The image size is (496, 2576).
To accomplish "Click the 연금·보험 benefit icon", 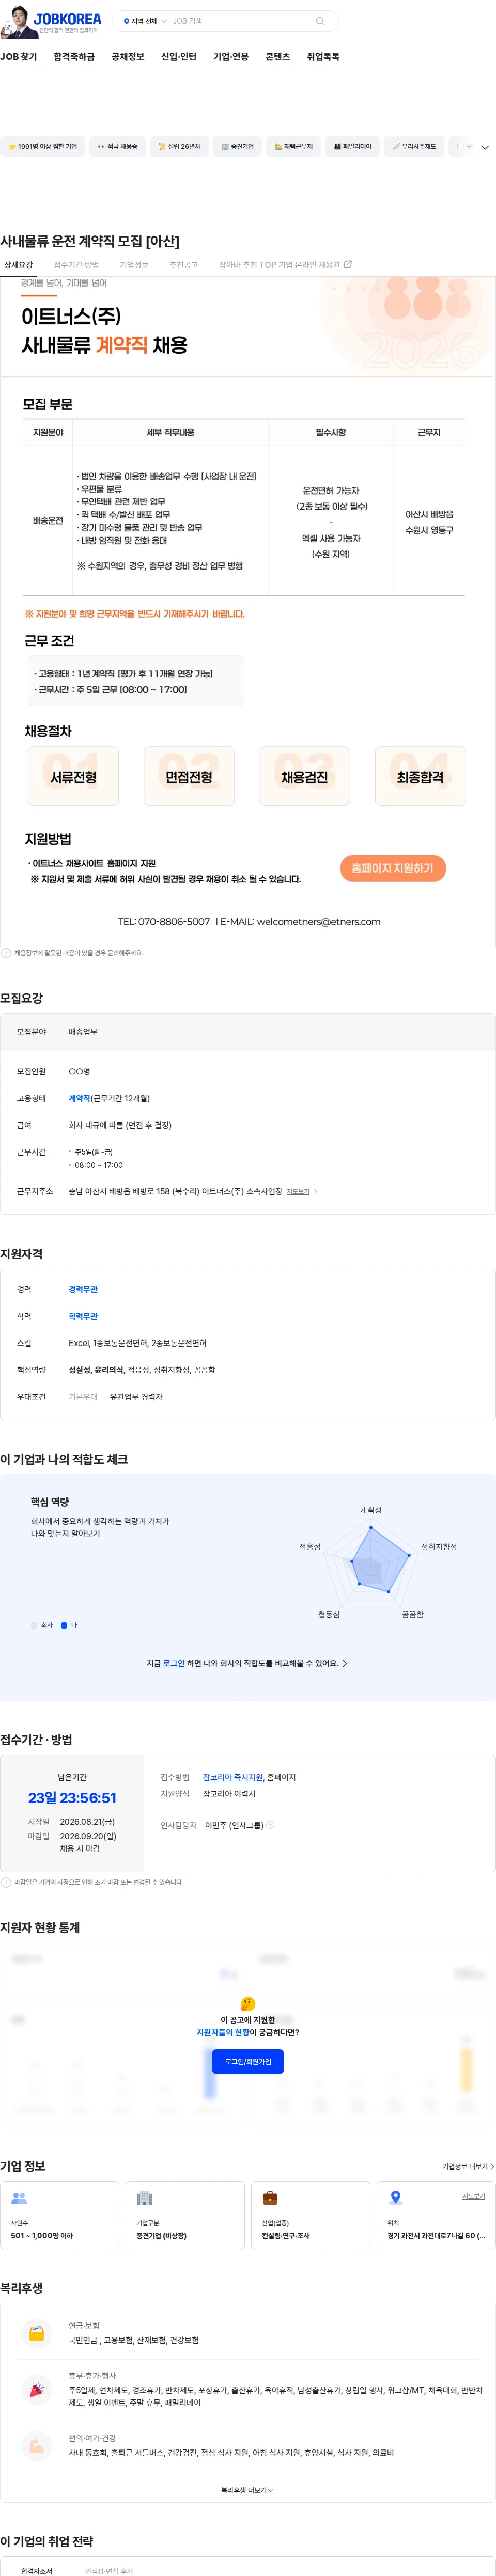I will click(37, 2332).
